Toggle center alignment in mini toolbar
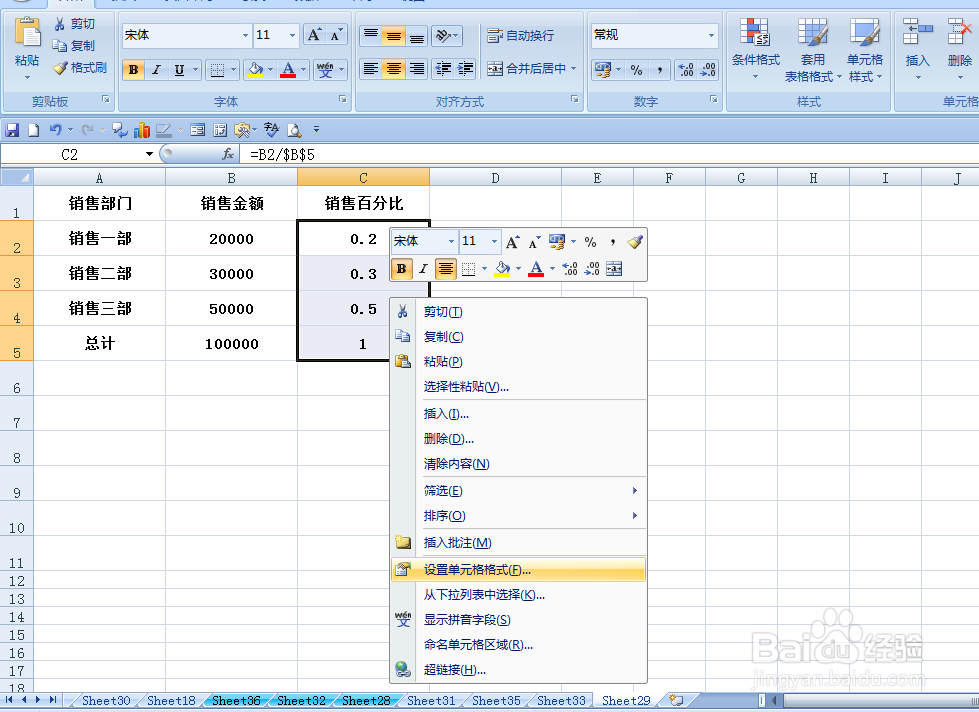 point(445,269)
